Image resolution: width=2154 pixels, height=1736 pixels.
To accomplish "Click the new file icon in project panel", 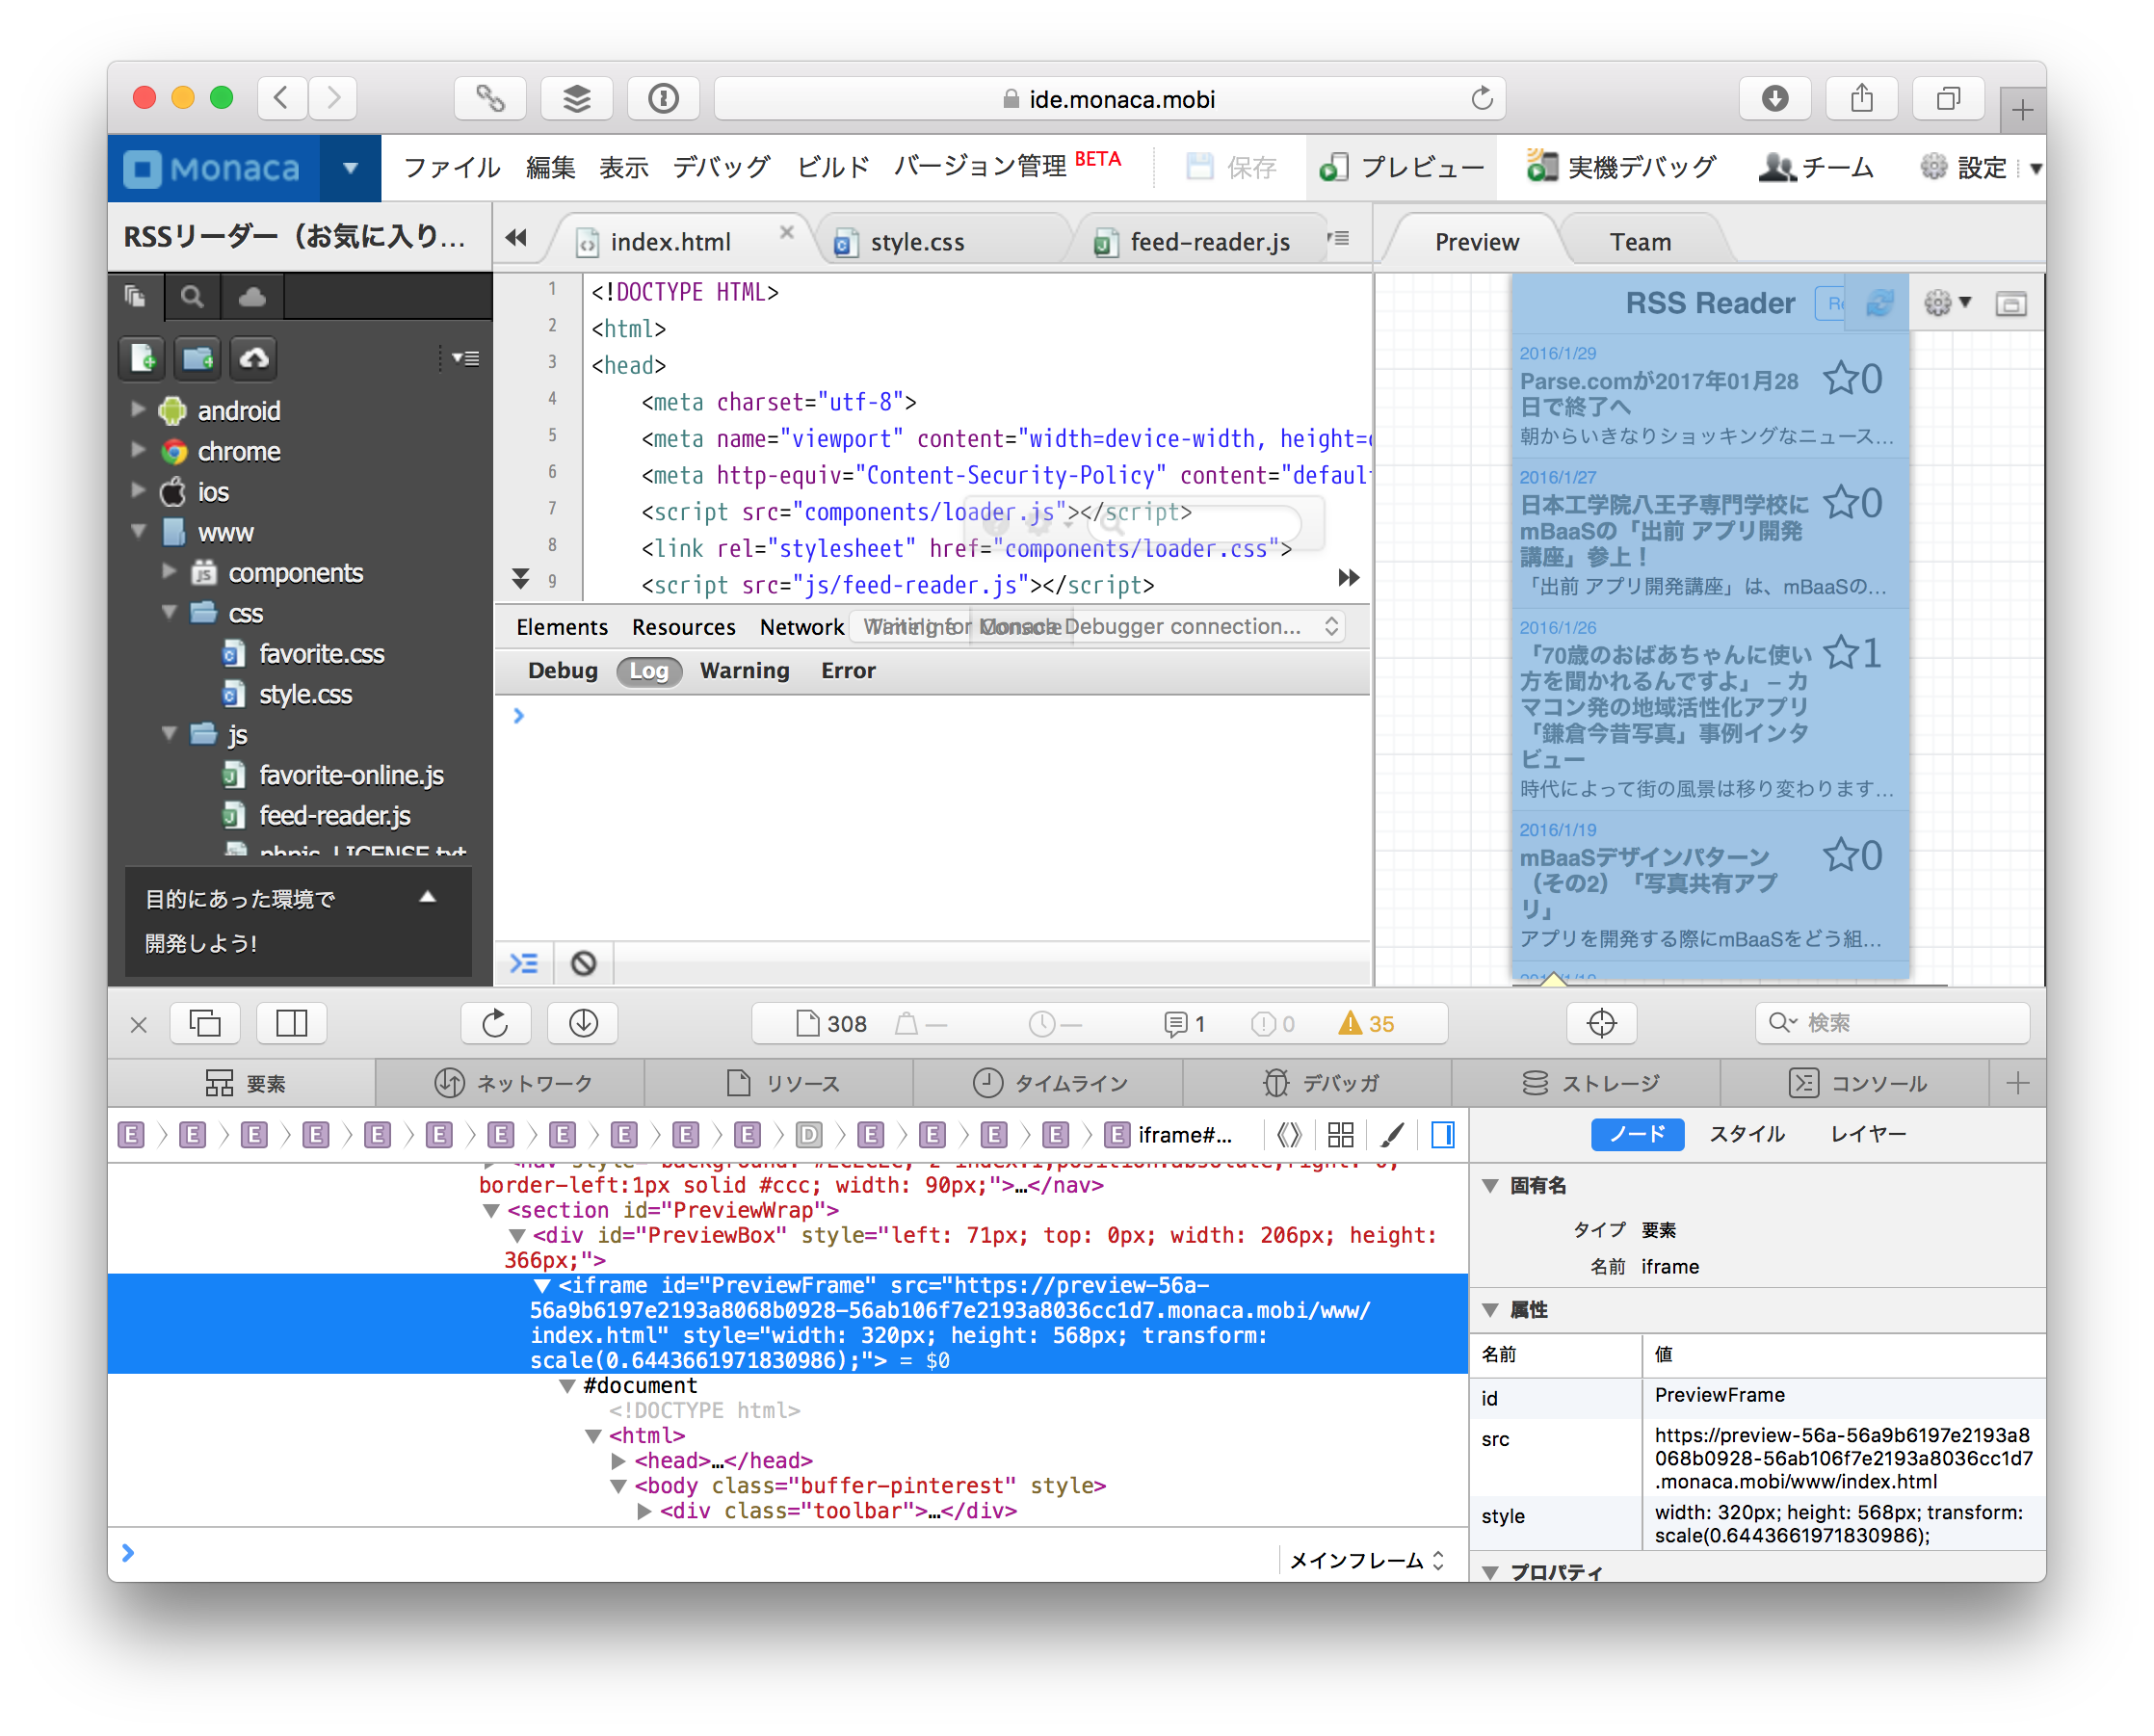I will (x=143, y=358).
